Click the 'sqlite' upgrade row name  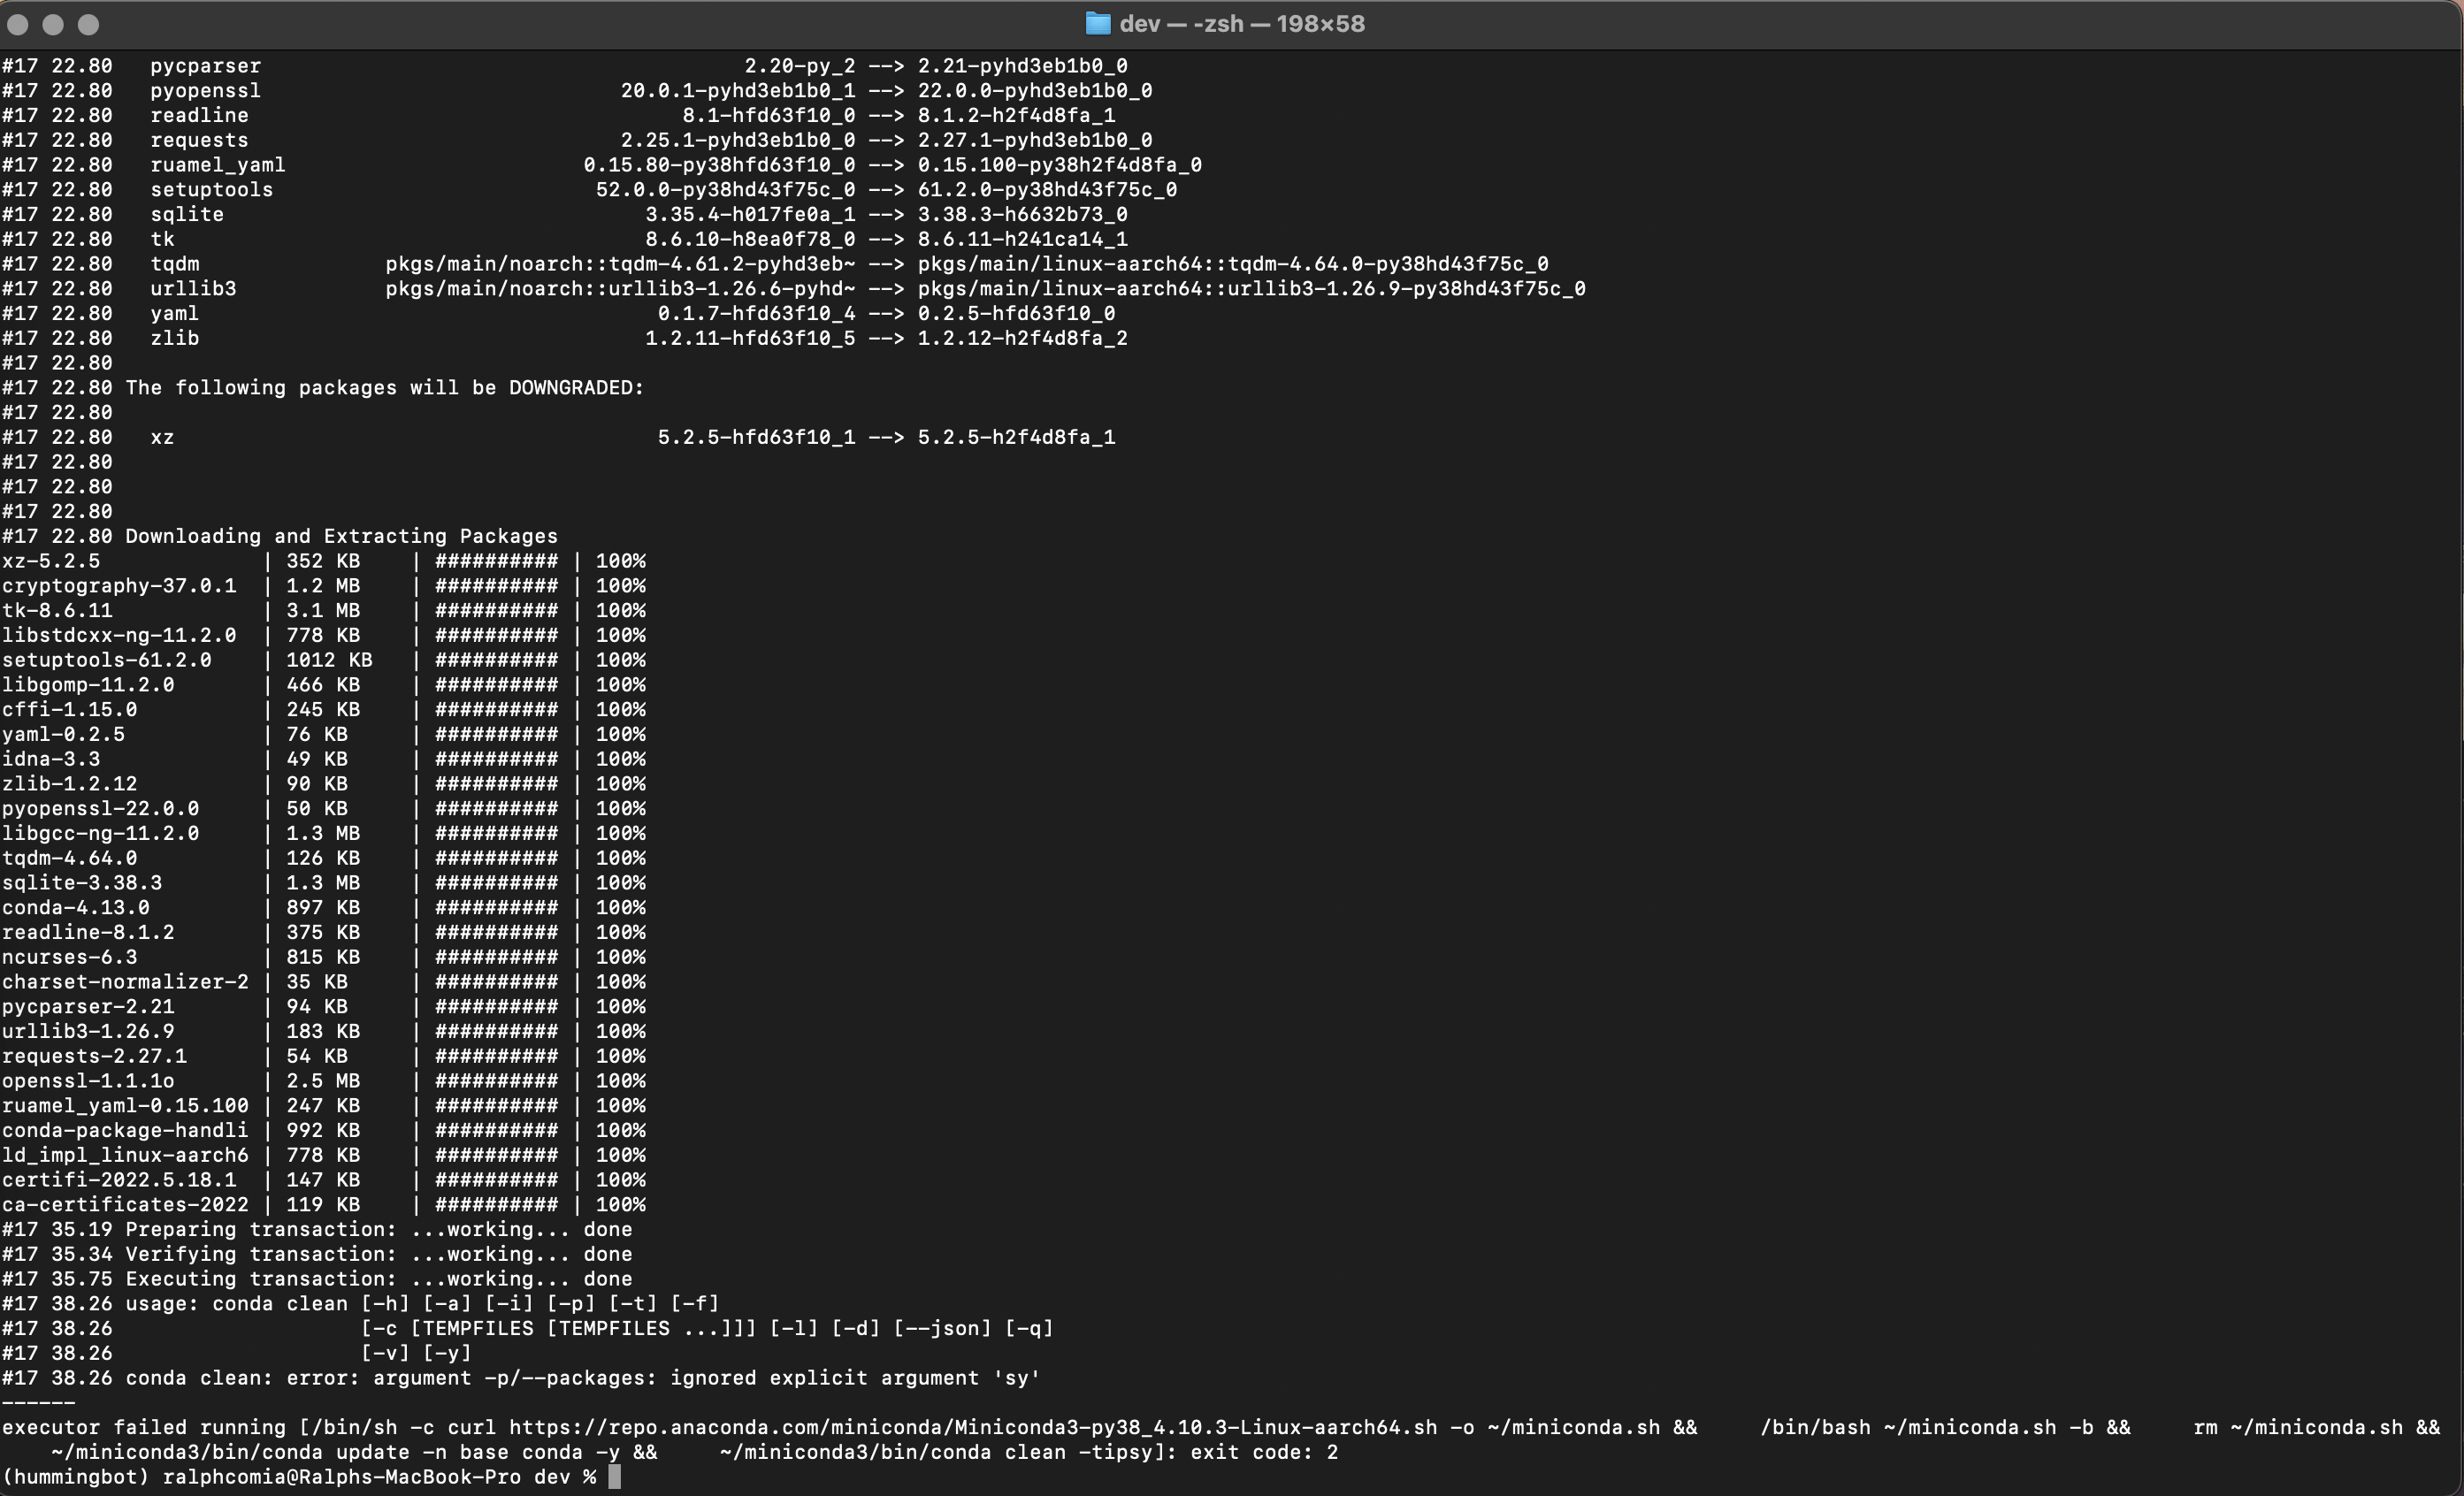point(187,215)
